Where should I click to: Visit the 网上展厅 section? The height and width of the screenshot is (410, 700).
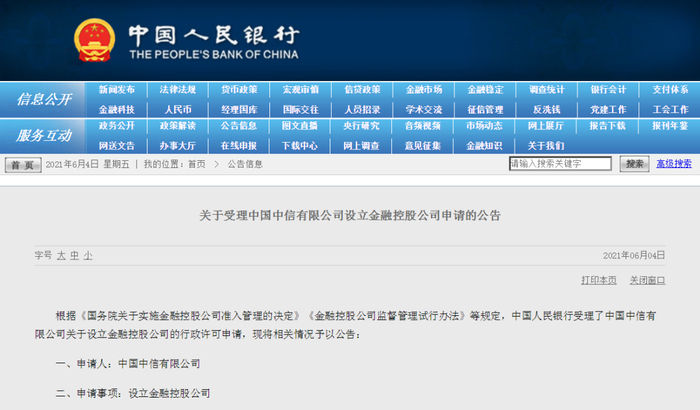(546, 126)
